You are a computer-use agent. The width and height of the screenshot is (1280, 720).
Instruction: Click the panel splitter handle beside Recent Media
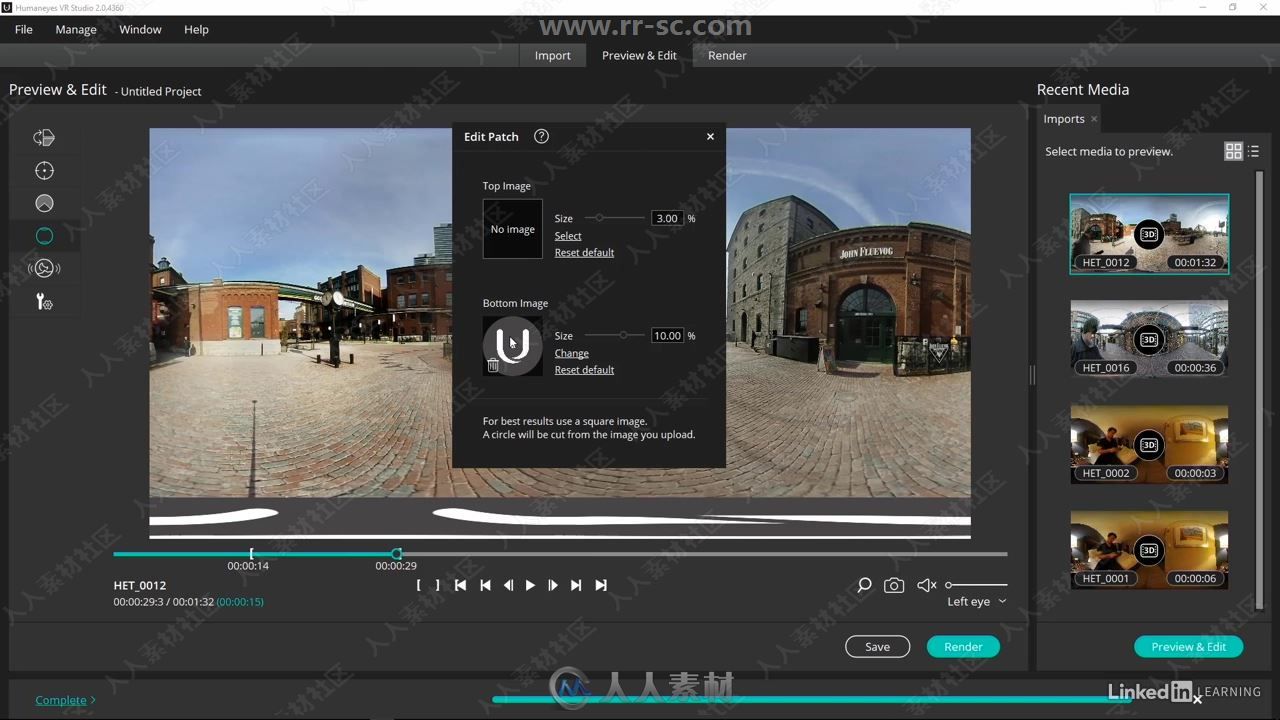click(1032, 375)
